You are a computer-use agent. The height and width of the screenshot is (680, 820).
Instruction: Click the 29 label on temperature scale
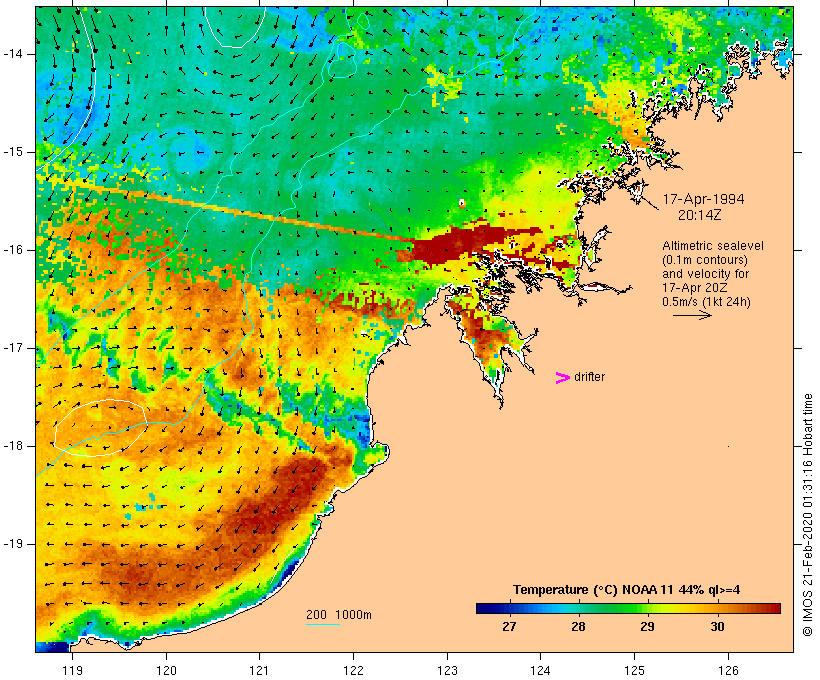pos(647,627)
